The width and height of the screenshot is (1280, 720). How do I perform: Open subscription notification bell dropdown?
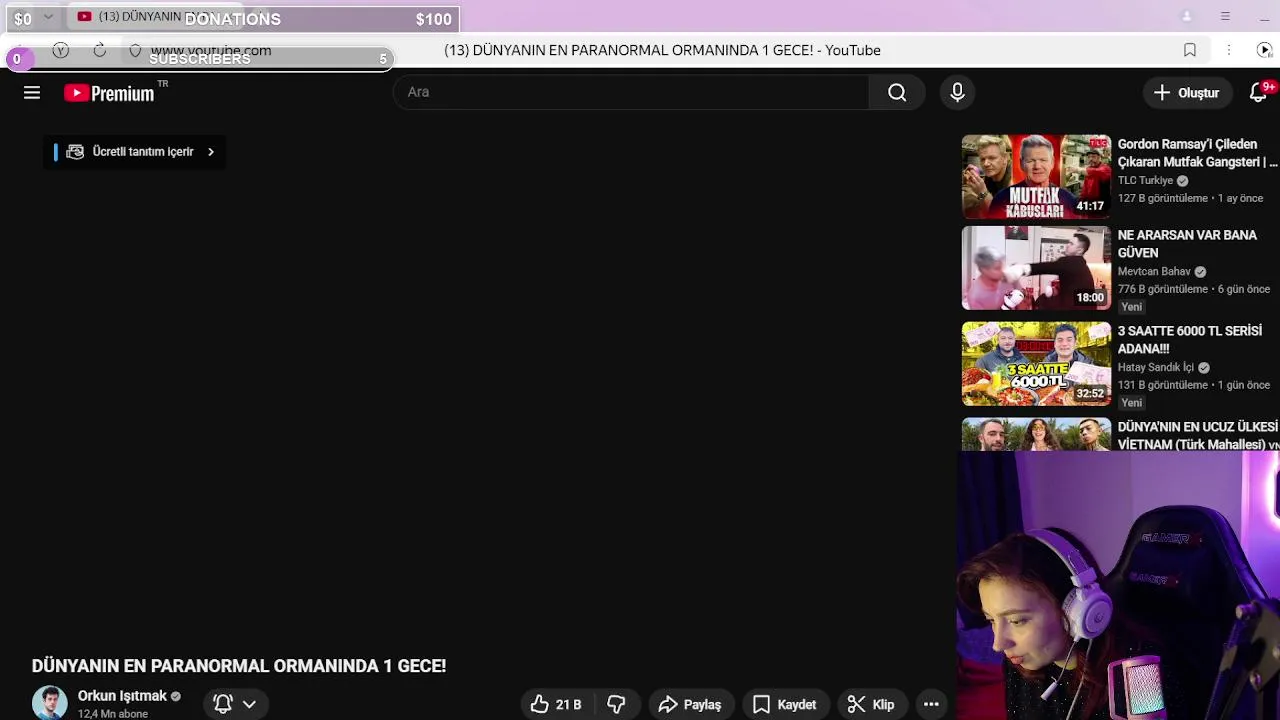pyautogui.click(x=235, y=704)
